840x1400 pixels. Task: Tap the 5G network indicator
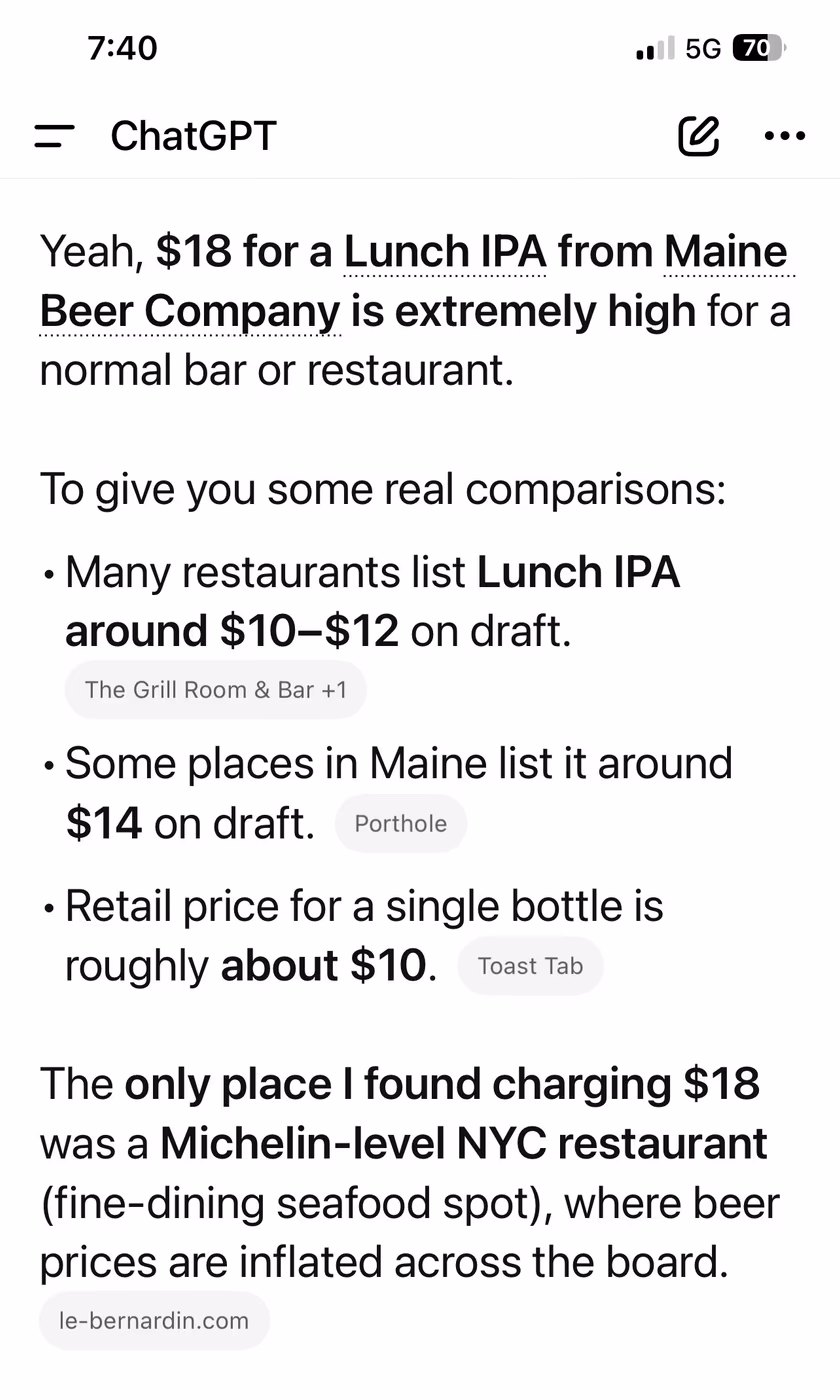[x=703, y=48]
